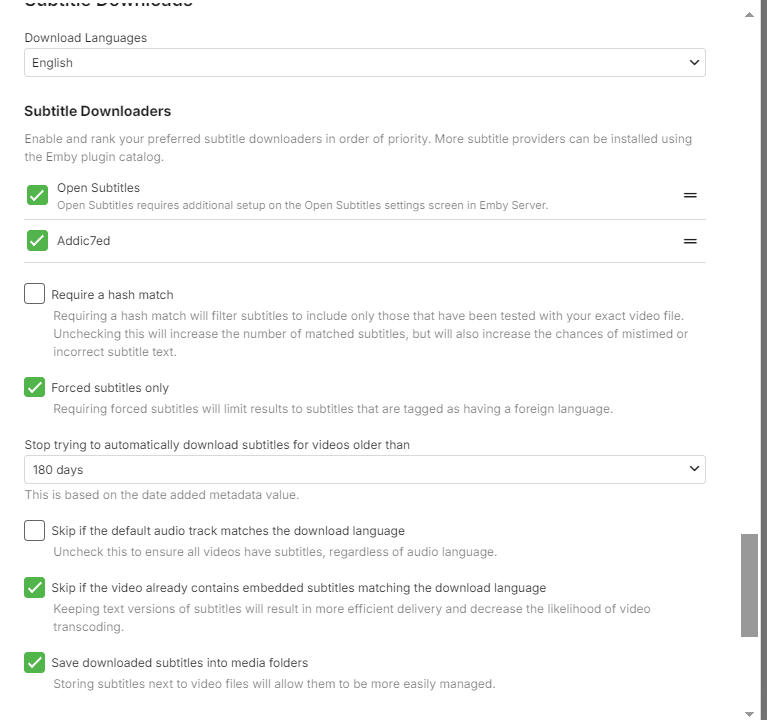Click the Require a hash match label
The image size is (767, 720).
pos(112,295)
